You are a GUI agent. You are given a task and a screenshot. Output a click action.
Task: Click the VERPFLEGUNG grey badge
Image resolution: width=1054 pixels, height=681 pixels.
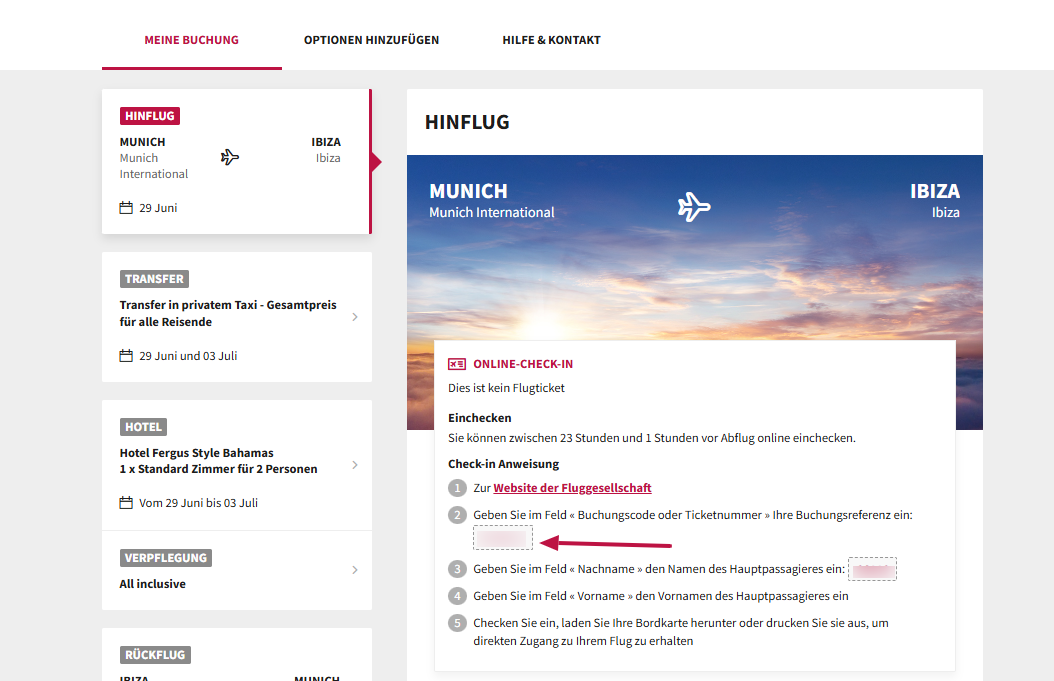pyautogui.click(x=166, y=558)
